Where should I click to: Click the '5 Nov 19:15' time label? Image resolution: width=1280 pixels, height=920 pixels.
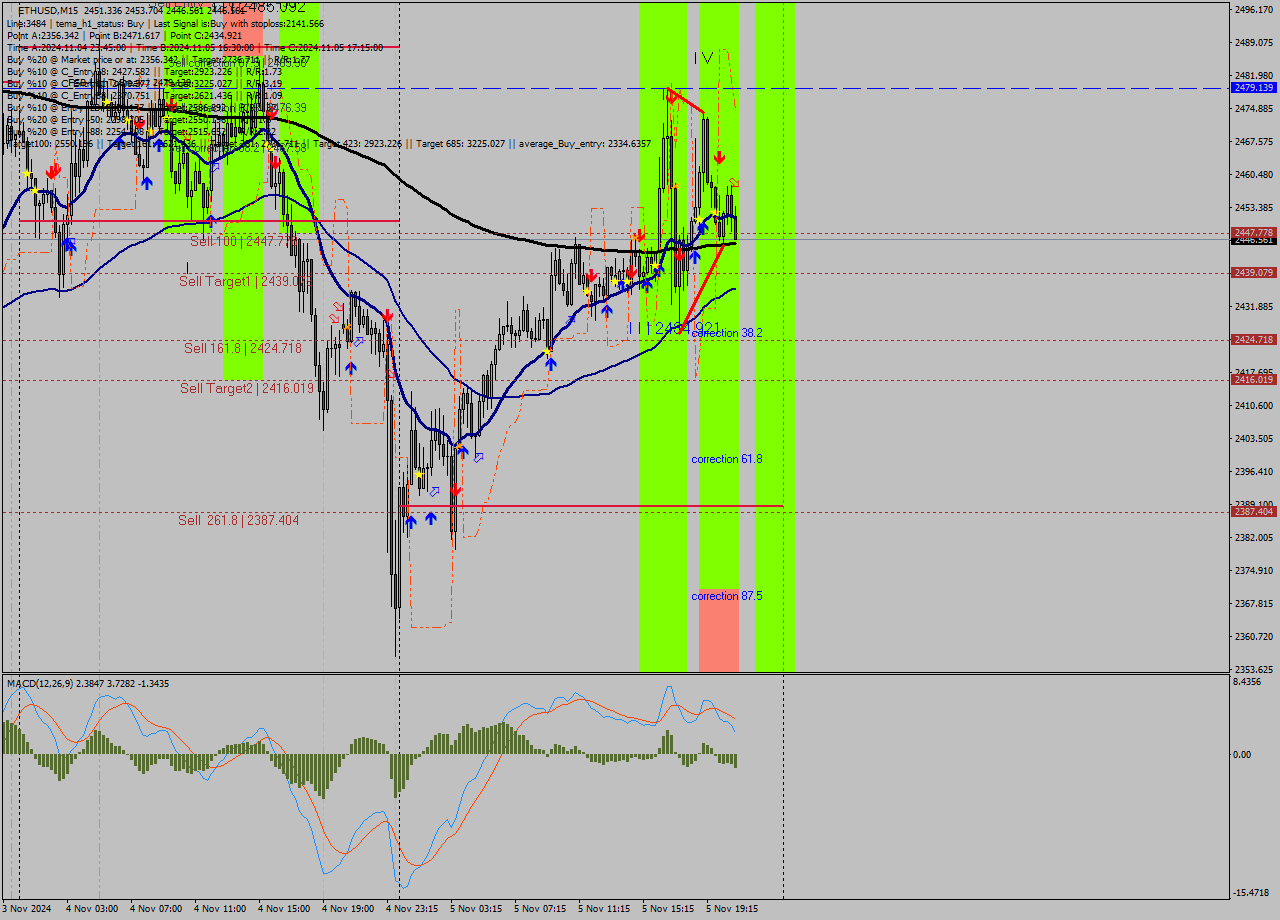point(732,909)
